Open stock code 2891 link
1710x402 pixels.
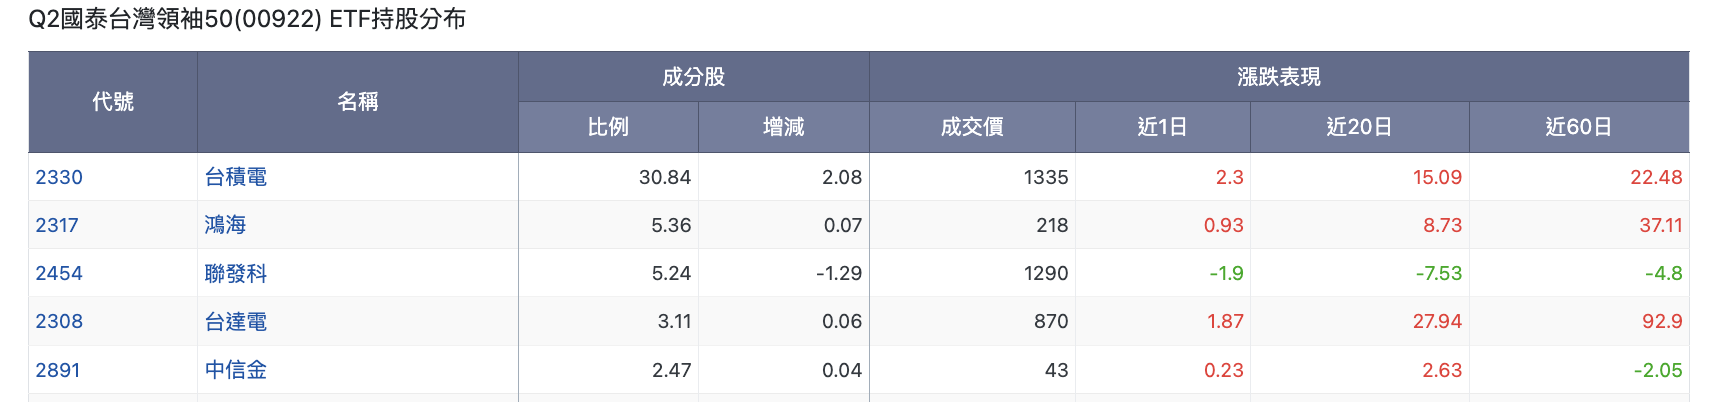tap(58, 370)
